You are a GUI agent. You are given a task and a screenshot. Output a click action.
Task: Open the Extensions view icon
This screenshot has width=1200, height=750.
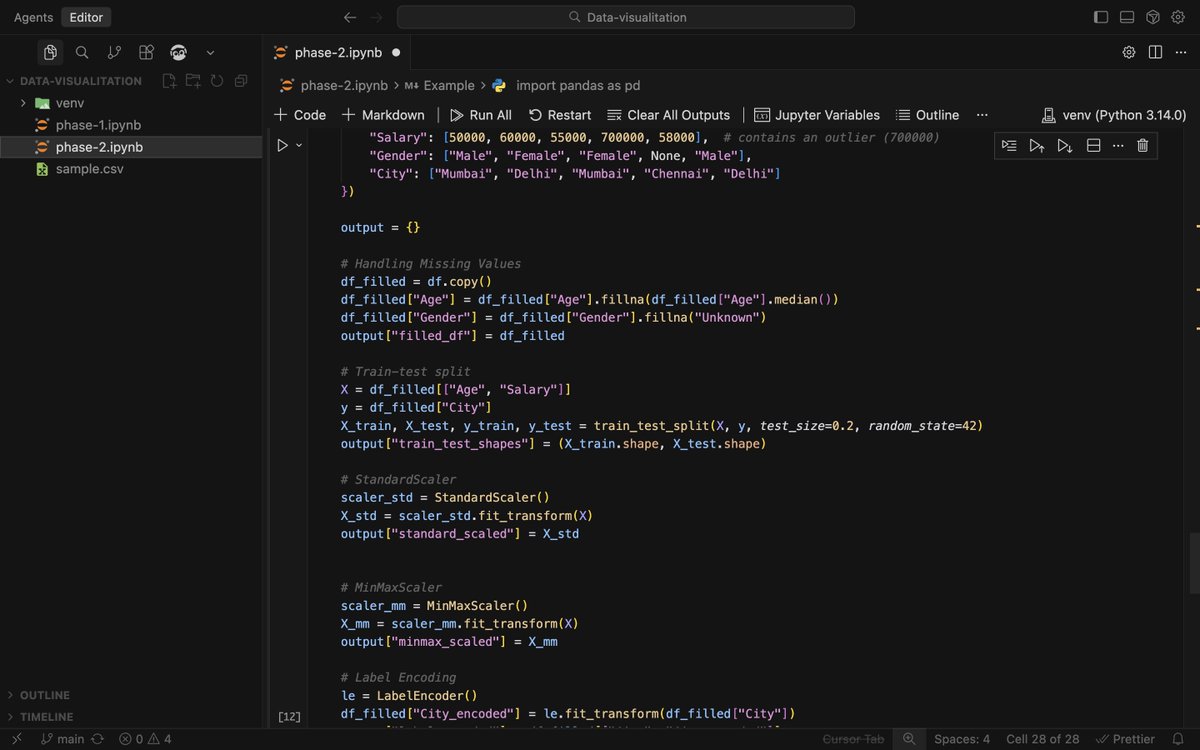146,52
